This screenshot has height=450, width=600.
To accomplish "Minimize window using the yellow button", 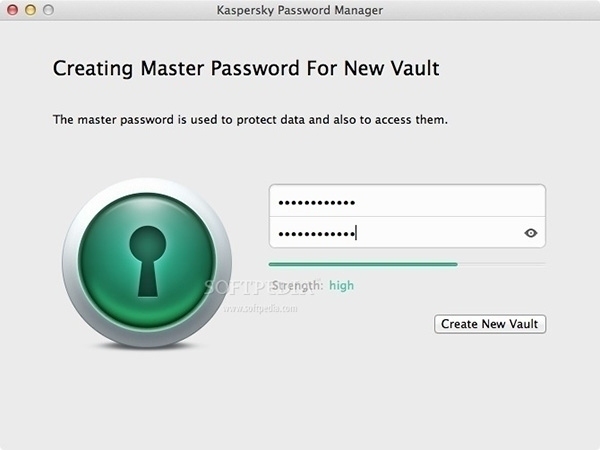I will [x=31, y=10].
